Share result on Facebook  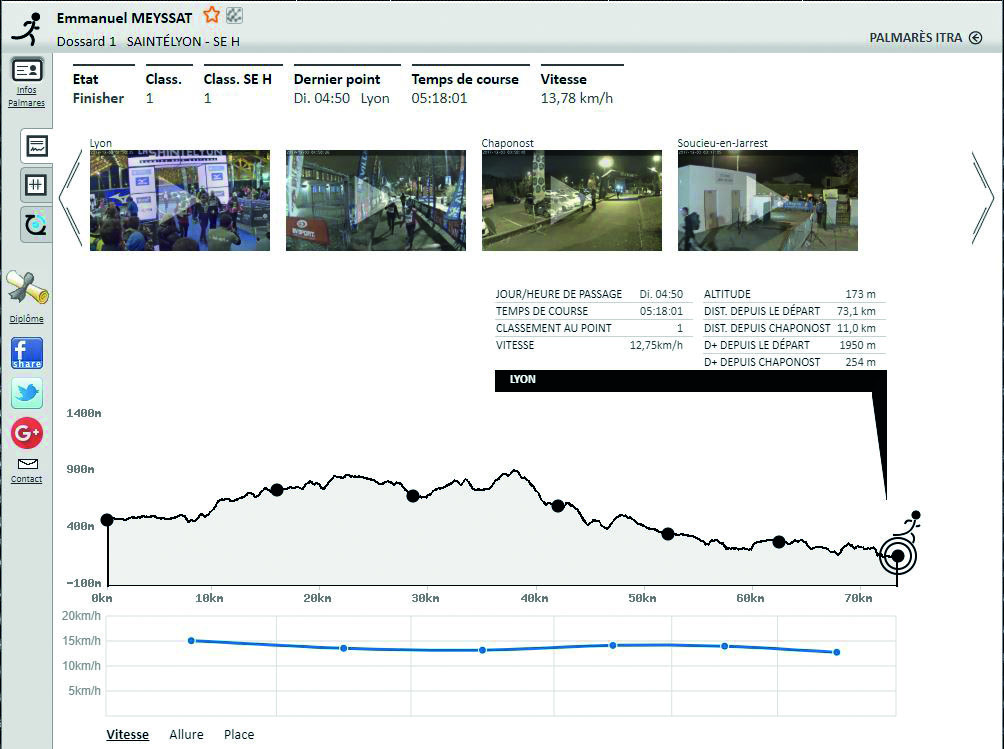[x=27, y=353]
